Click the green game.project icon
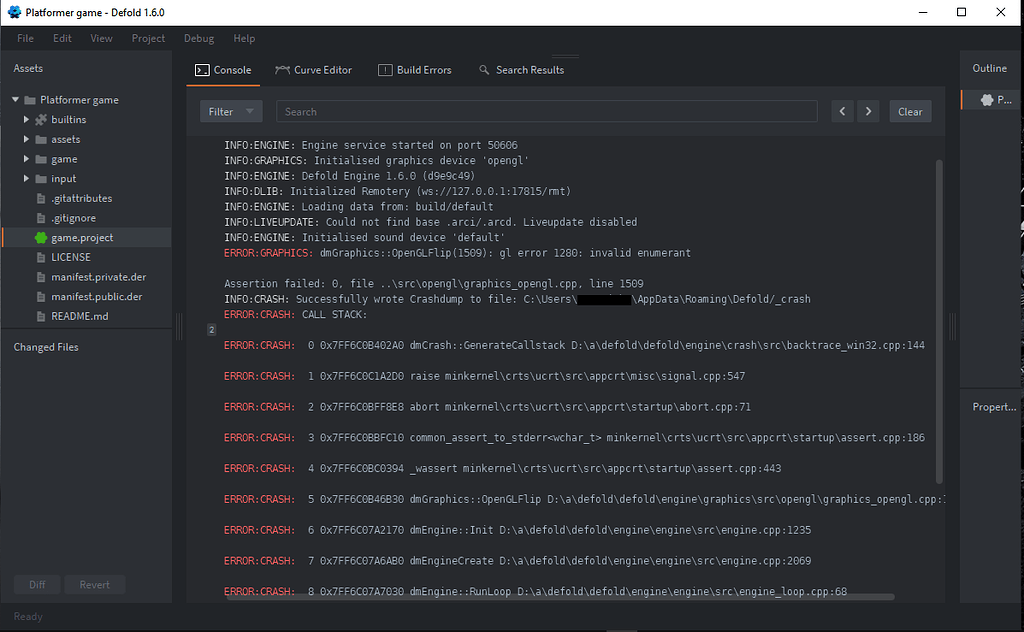The height and width of the screenshot is (632, 1024). (x=41, y=238)
